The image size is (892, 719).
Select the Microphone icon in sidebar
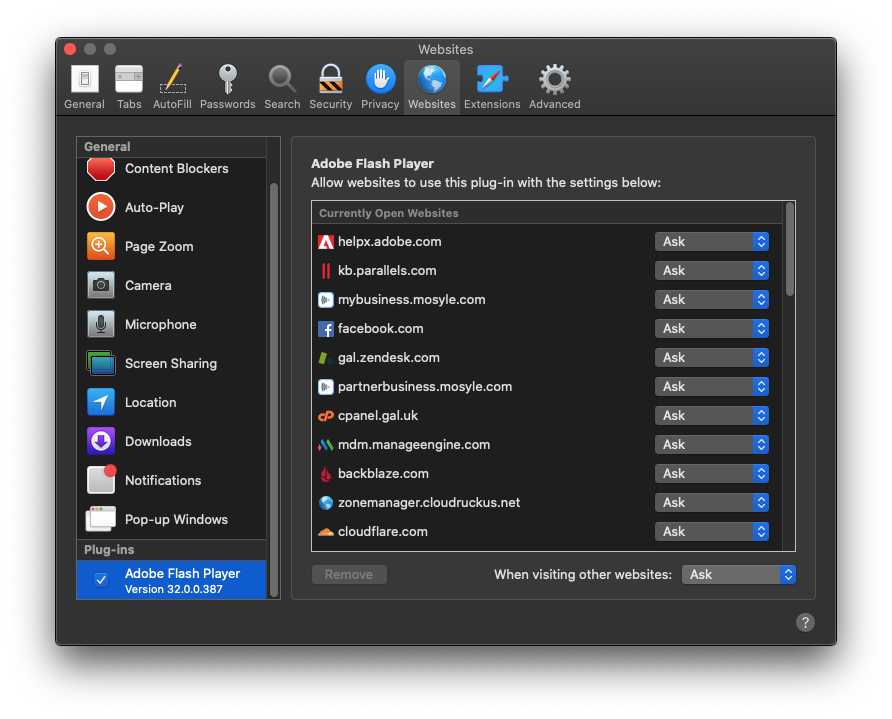[x=101, y=324]
